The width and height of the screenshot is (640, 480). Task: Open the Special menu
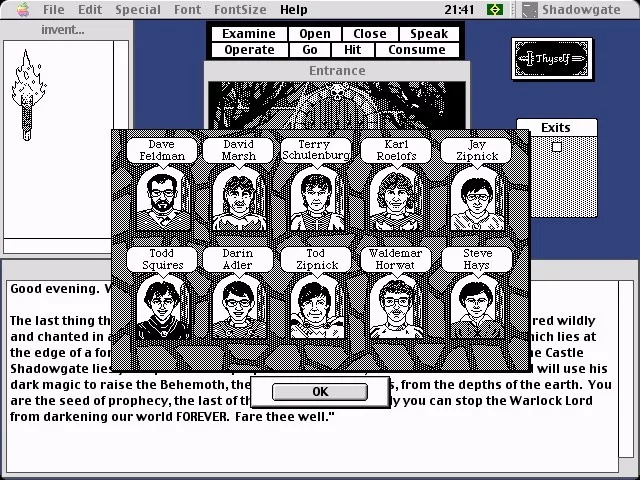138,9
